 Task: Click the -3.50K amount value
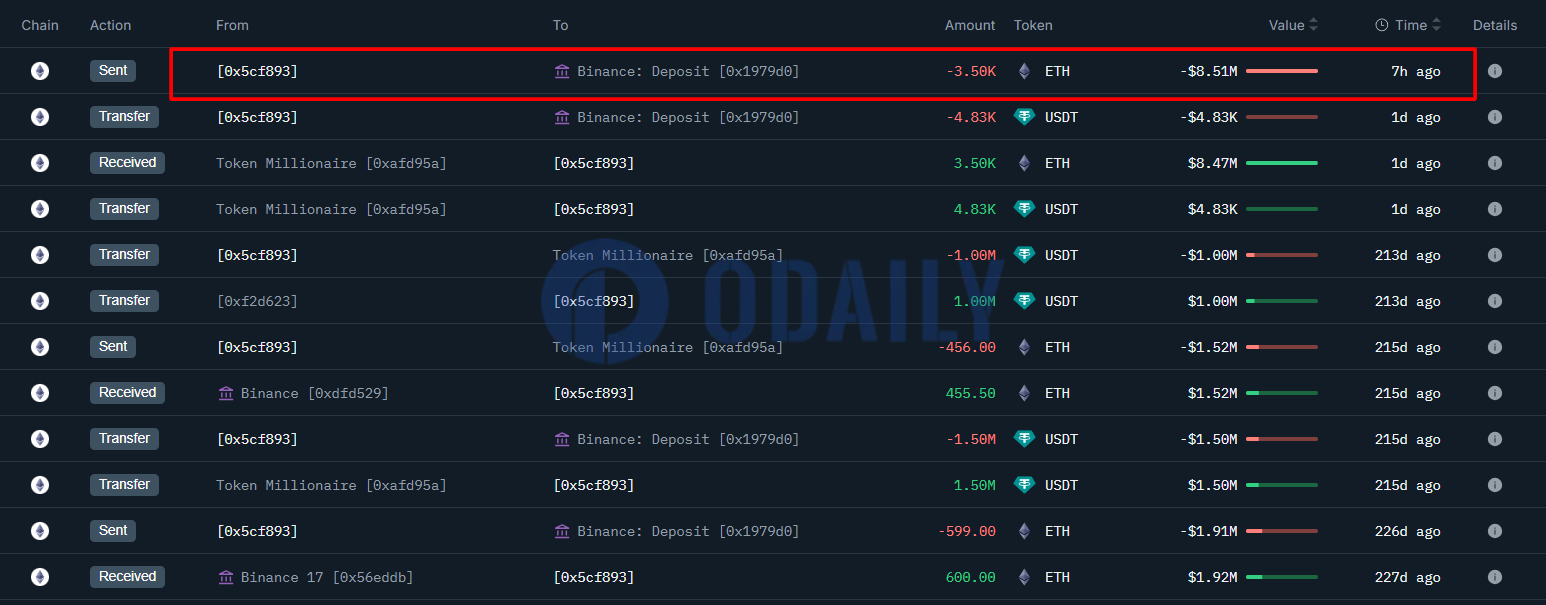coord(970,71)
